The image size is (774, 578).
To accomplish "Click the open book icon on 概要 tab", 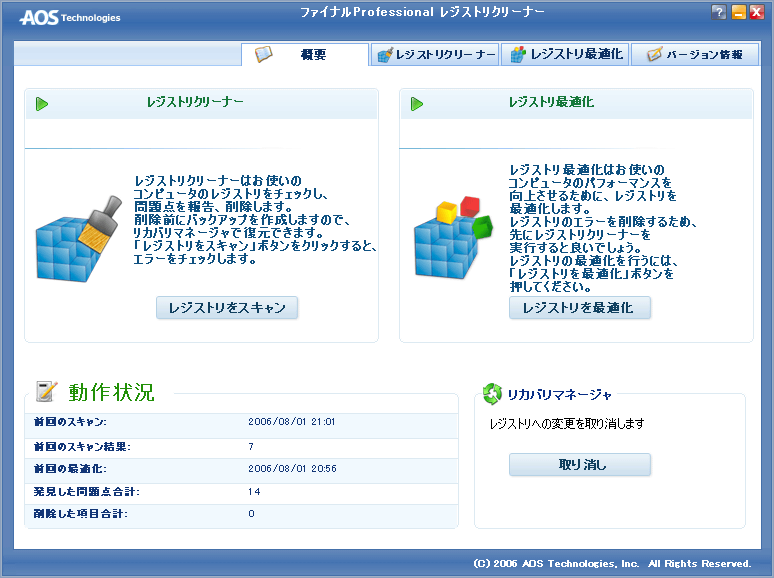I will coord(264,54).
